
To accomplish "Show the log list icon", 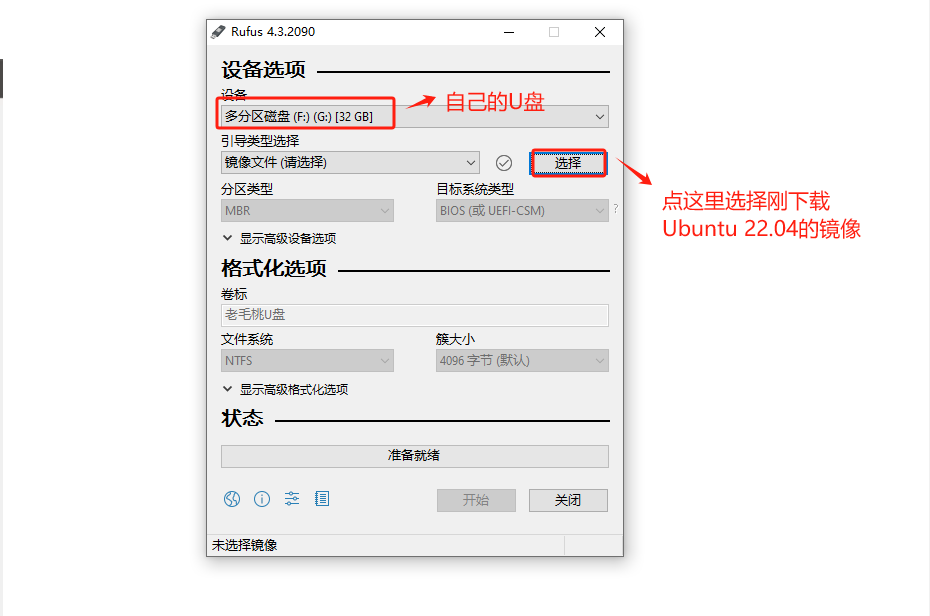I will point(322,499).
